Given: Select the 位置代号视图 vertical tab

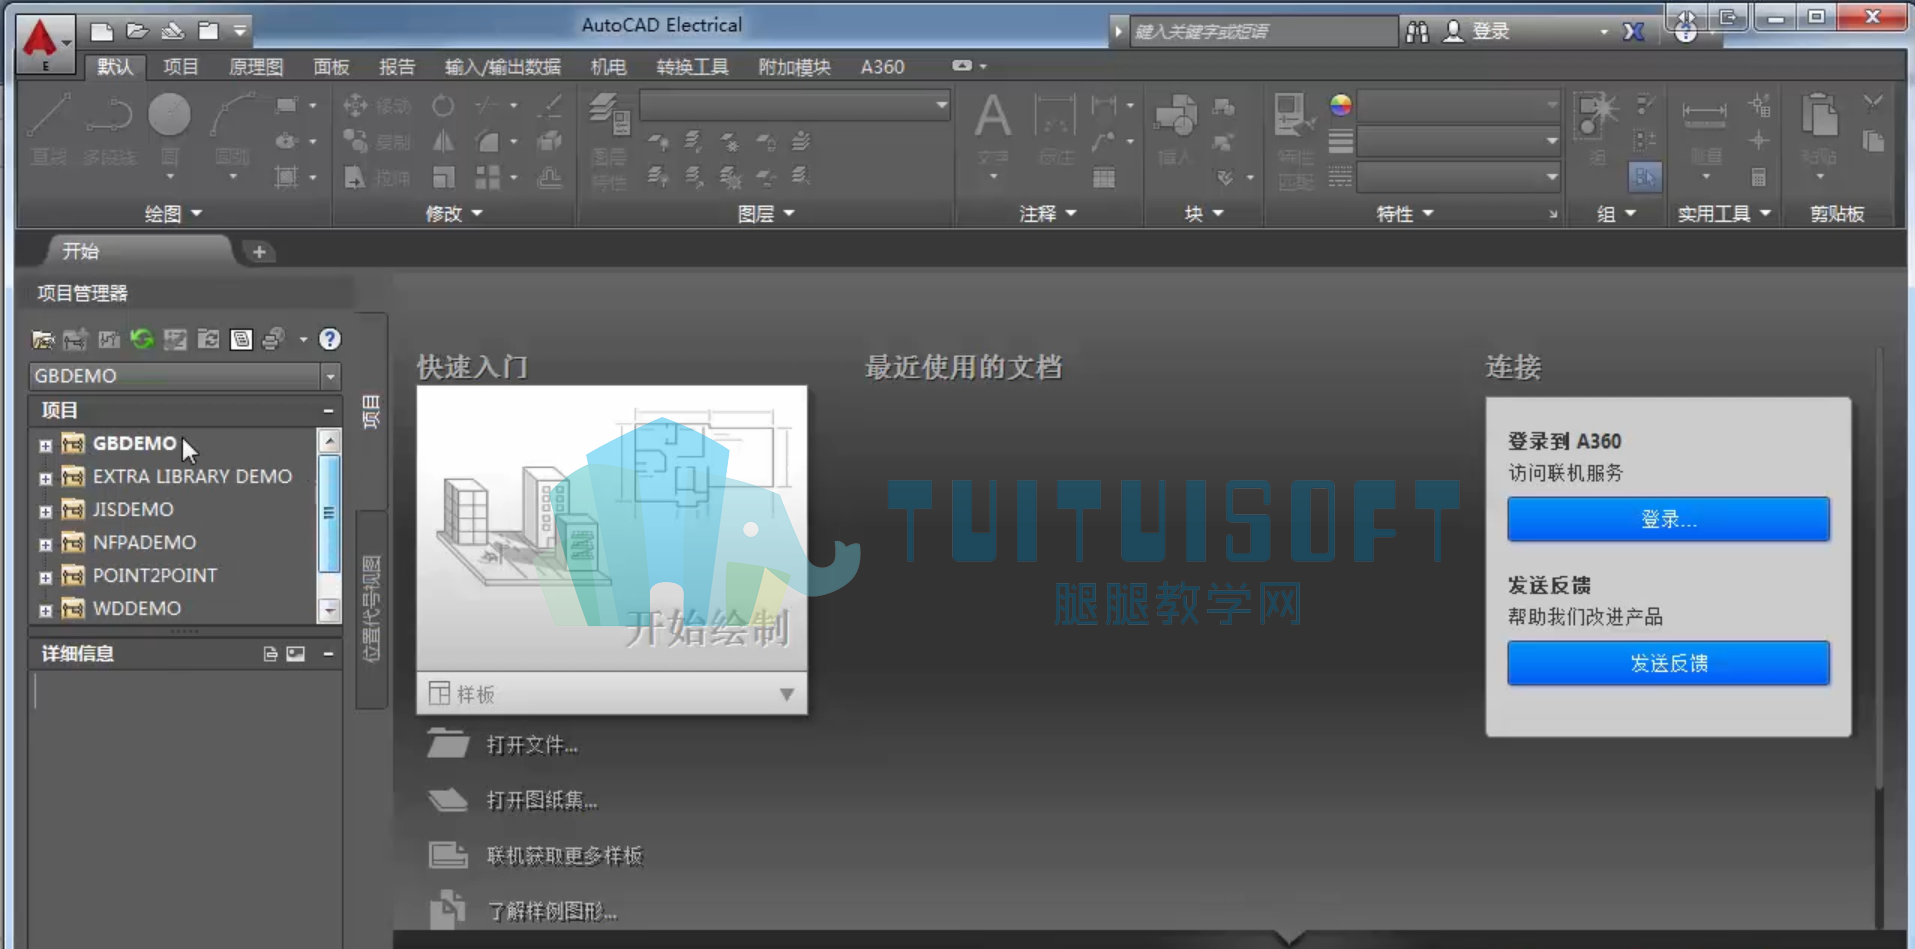Looking at the screenshot, I should [372, 608].
